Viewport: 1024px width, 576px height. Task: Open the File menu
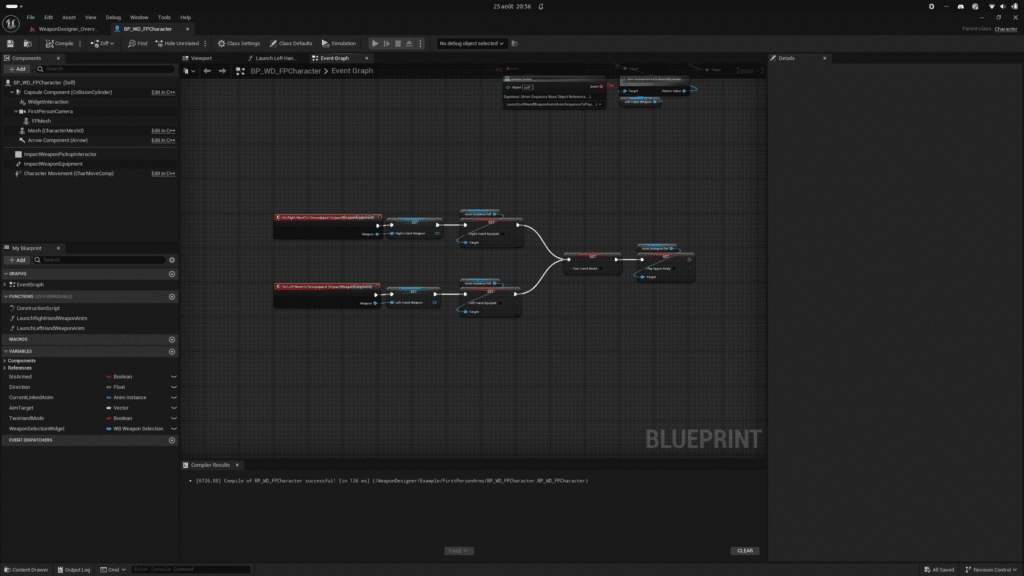click(x=31, y=18)
